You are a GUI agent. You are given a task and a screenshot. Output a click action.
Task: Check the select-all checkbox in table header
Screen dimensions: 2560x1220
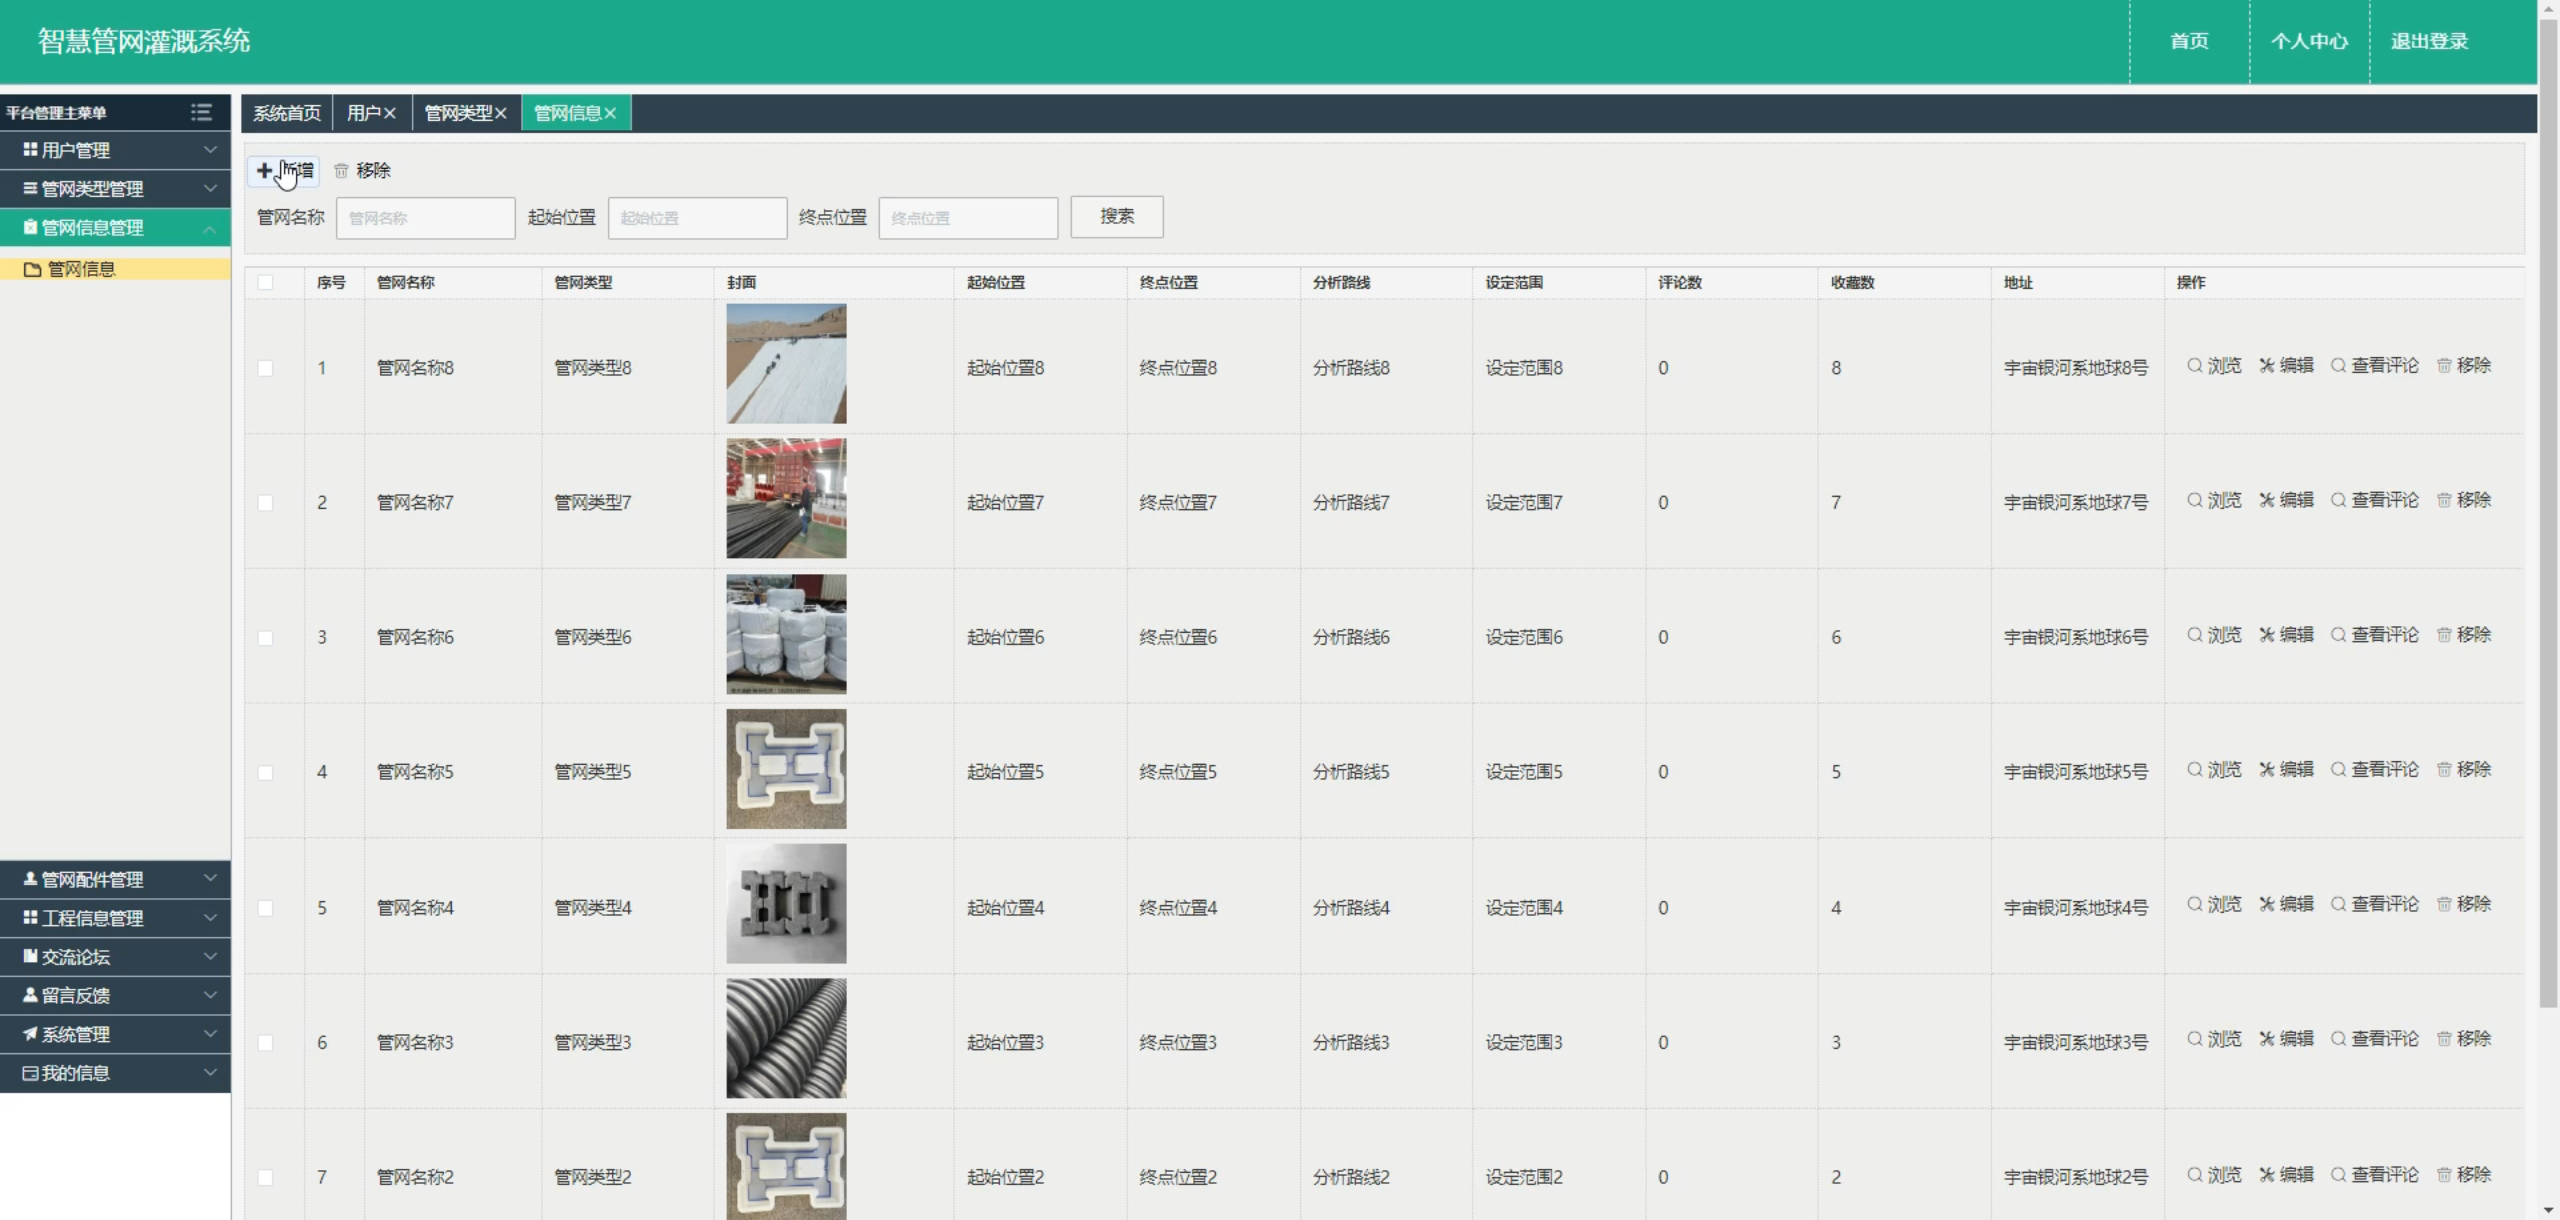tap(265, 282)
